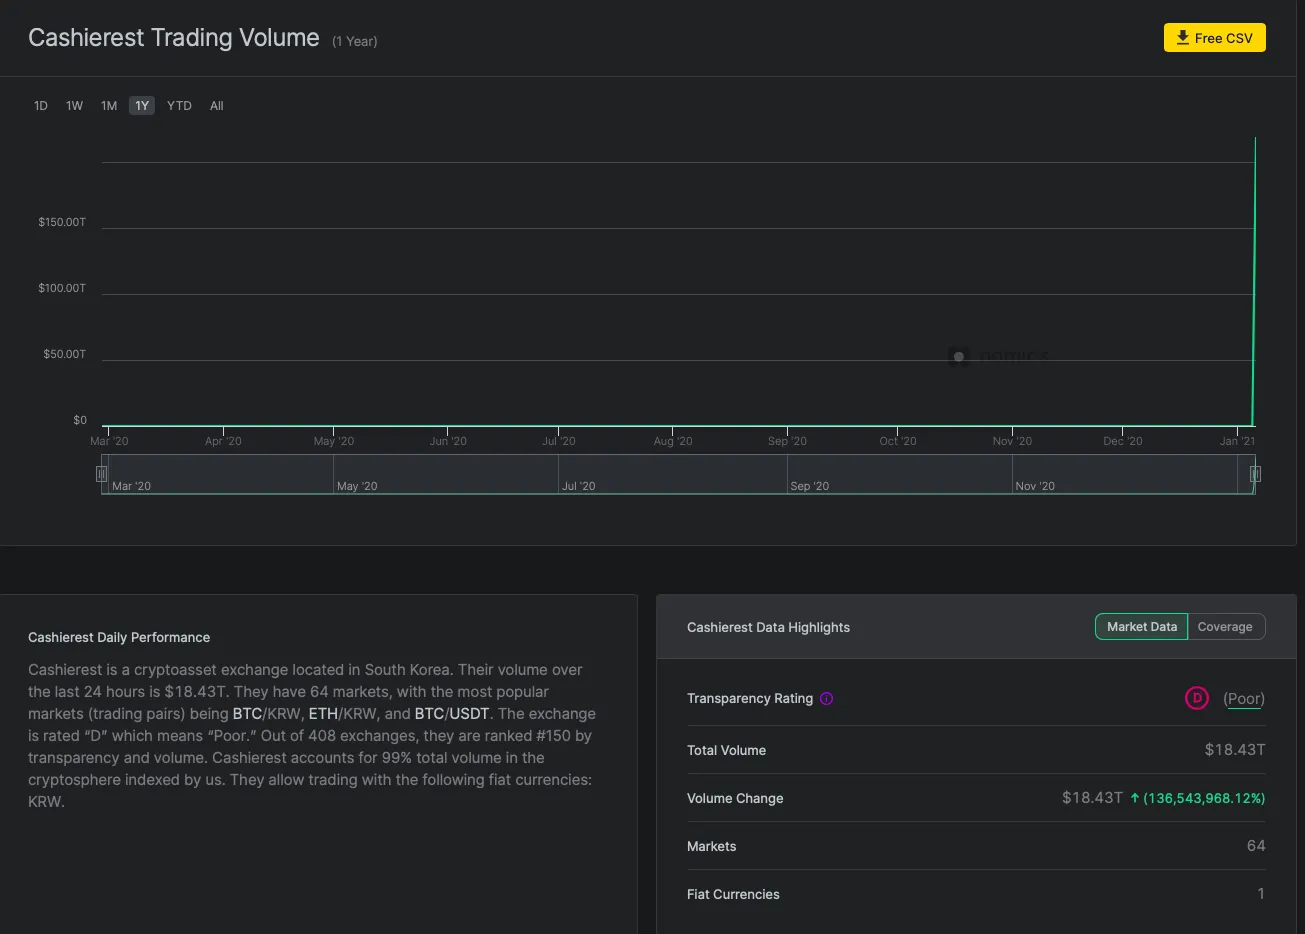Click the Markets value 64
This screenshot has width=1305, height=934.
[x=1256, y=846]
